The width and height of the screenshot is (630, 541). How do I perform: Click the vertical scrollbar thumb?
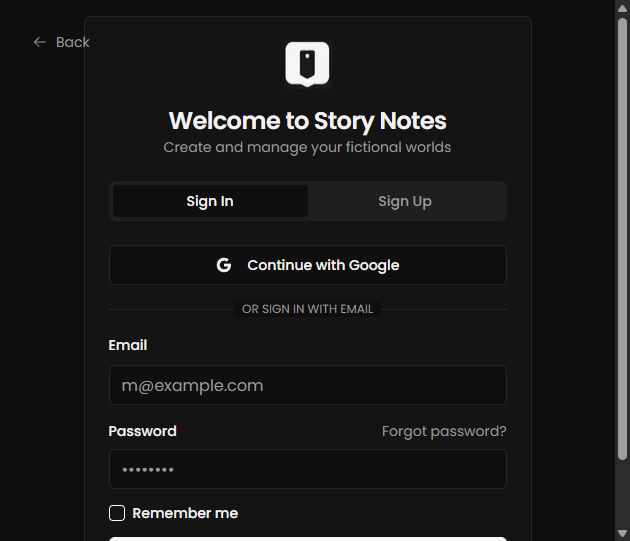(622, 239)
